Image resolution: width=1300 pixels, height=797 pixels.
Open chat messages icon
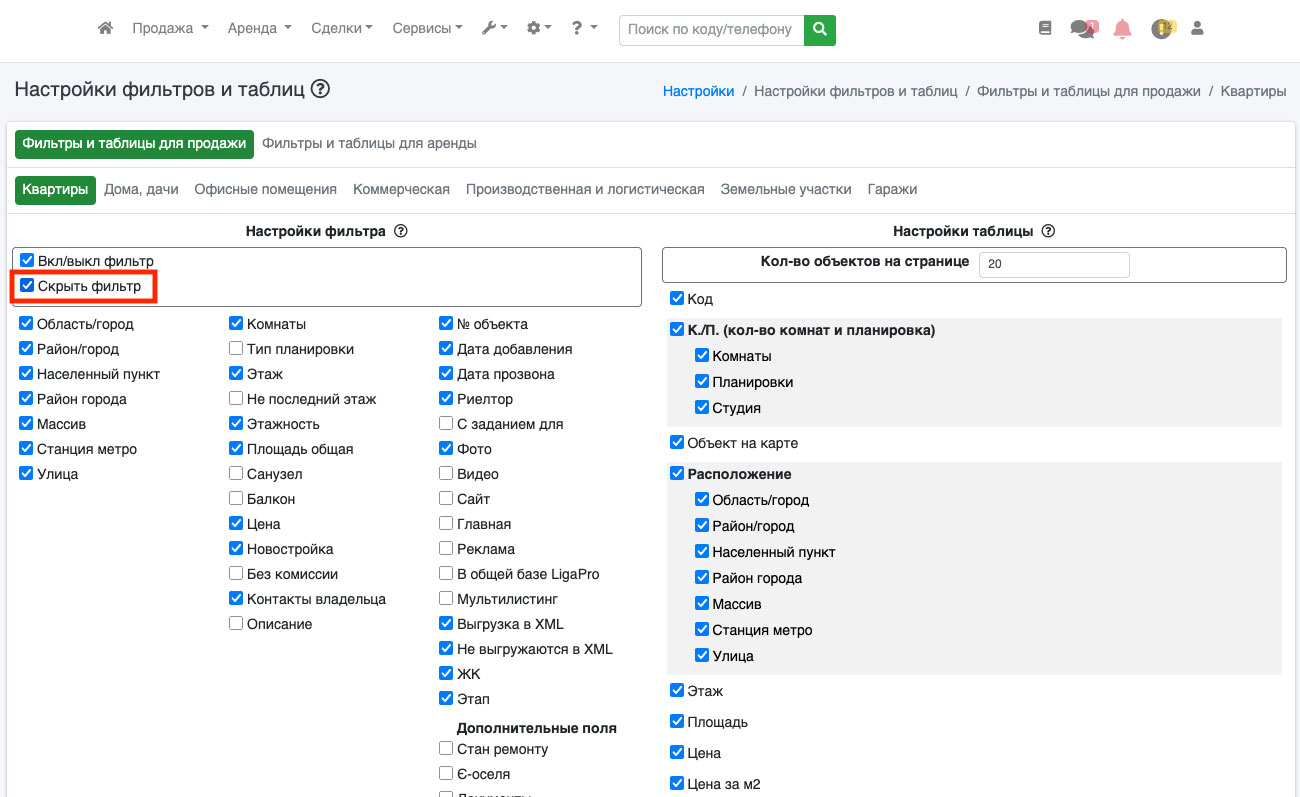coord(1082,29)
